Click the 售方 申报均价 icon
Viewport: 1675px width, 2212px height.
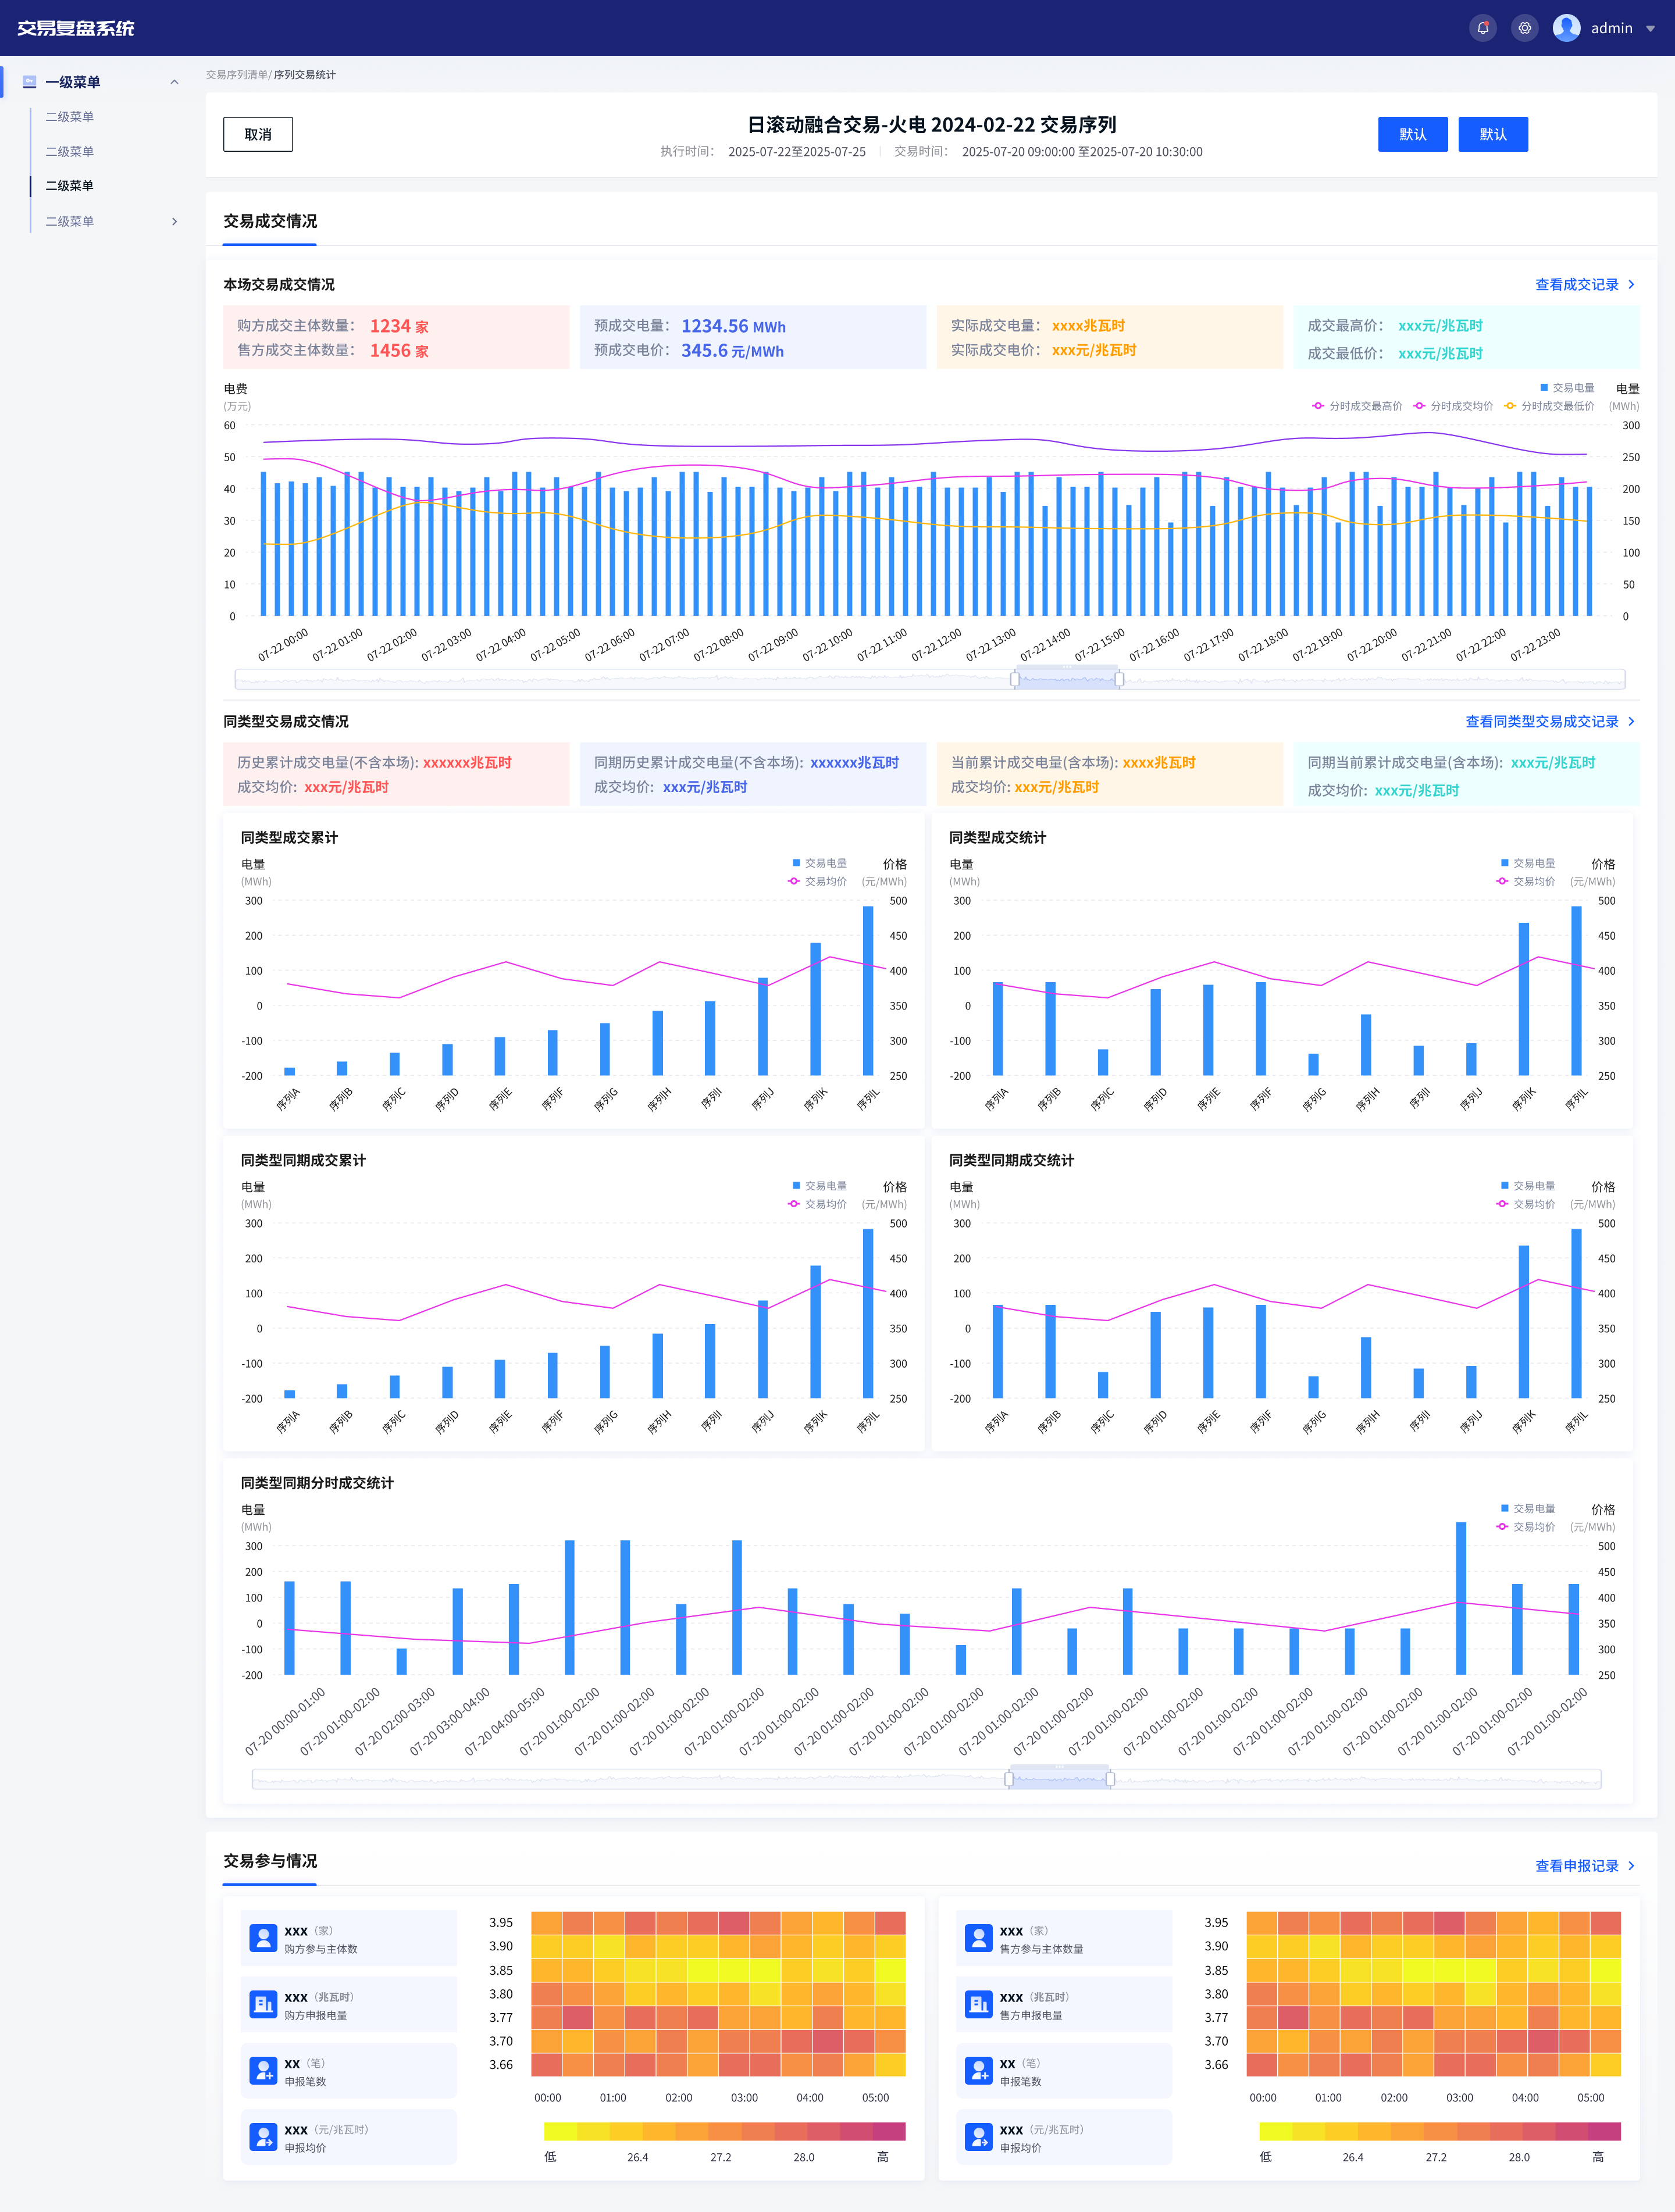coord(978,2137)
